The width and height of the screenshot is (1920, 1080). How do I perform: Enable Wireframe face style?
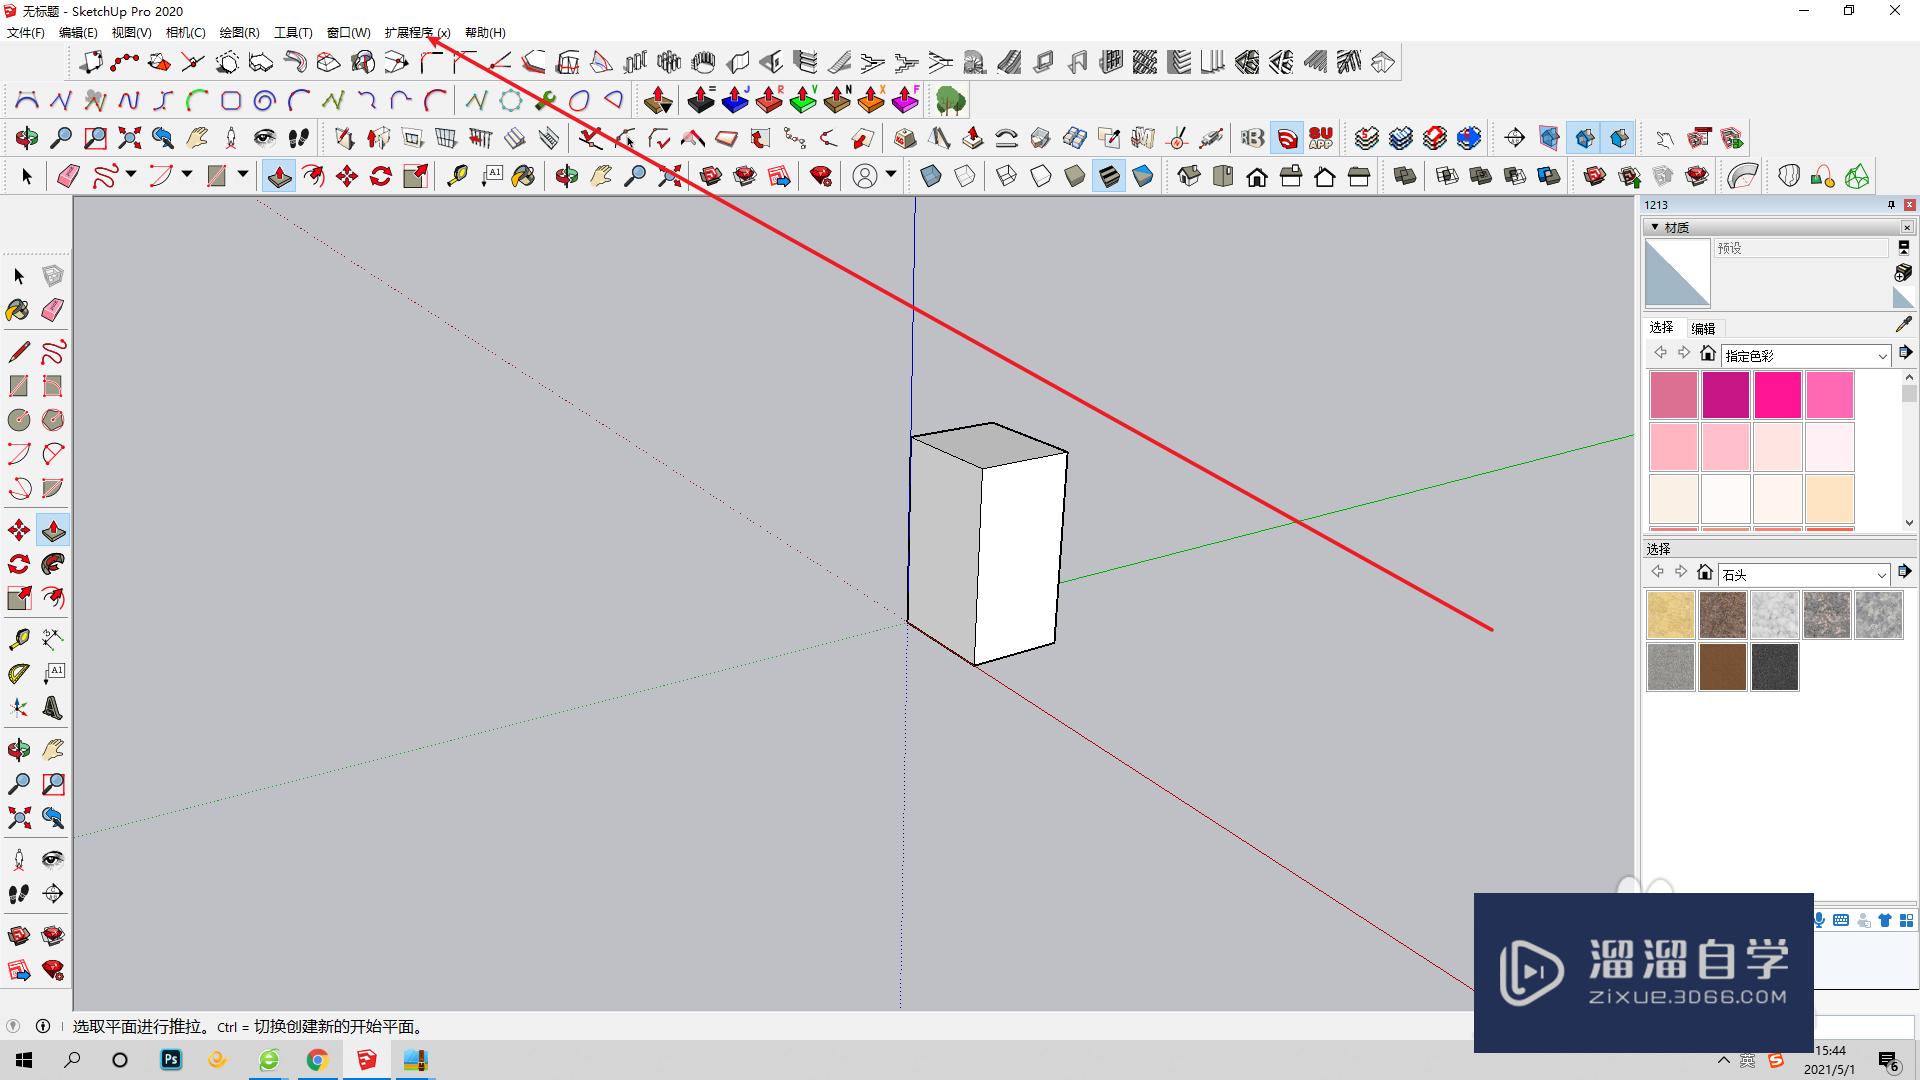coord(1007,177)
